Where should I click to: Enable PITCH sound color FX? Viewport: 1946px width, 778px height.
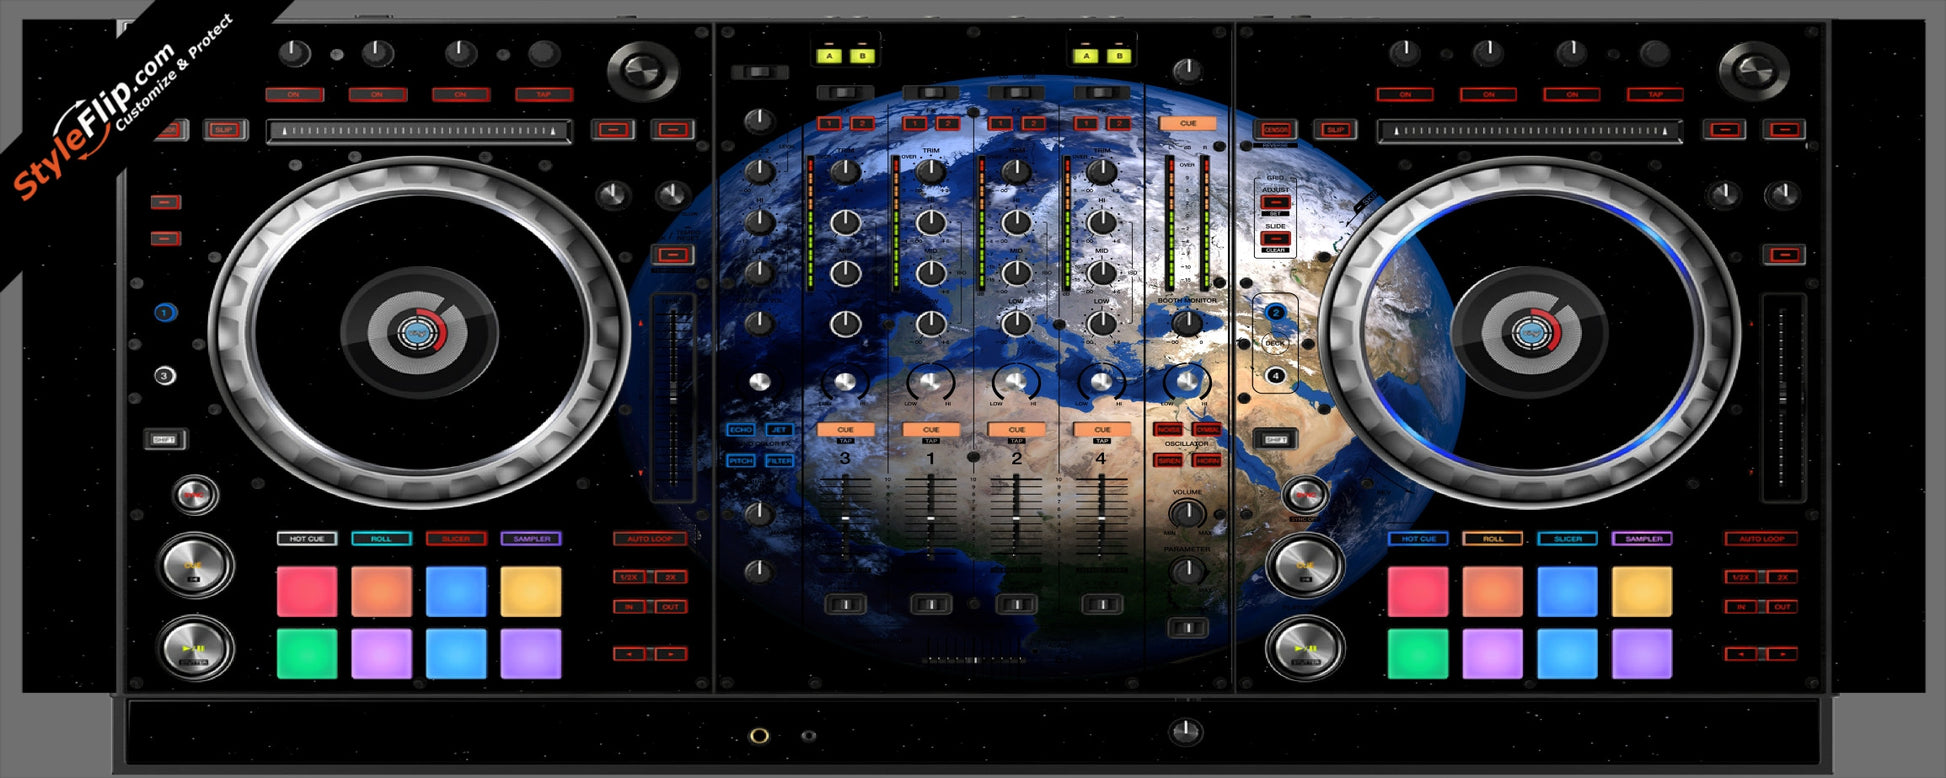pos(741,461)
